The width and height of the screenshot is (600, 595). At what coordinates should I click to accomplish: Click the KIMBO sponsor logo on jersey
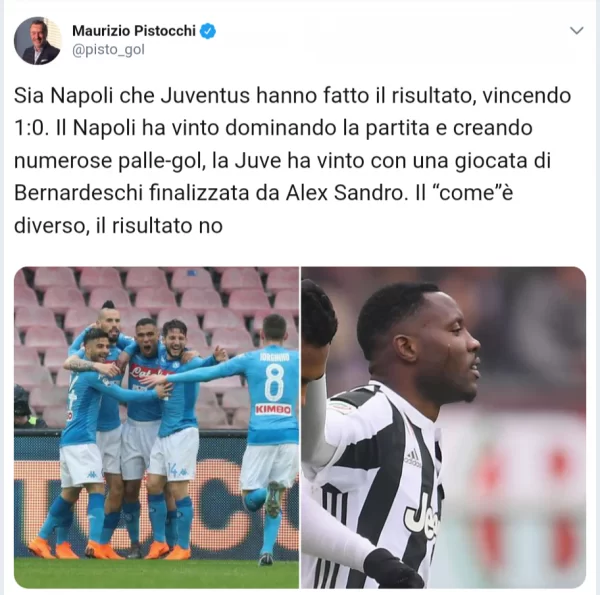273,409
